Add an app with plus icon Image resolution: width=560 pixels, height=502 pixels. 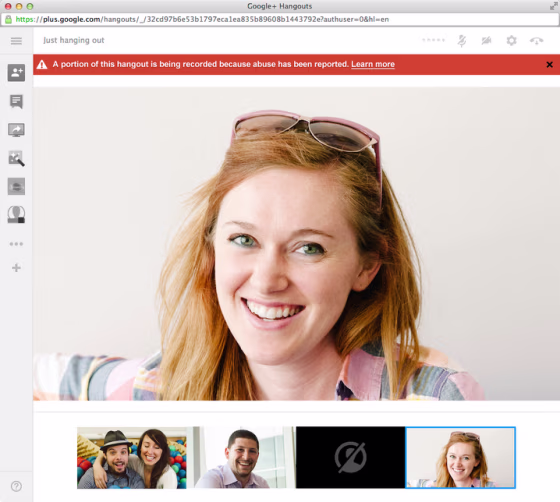[16, 268]
